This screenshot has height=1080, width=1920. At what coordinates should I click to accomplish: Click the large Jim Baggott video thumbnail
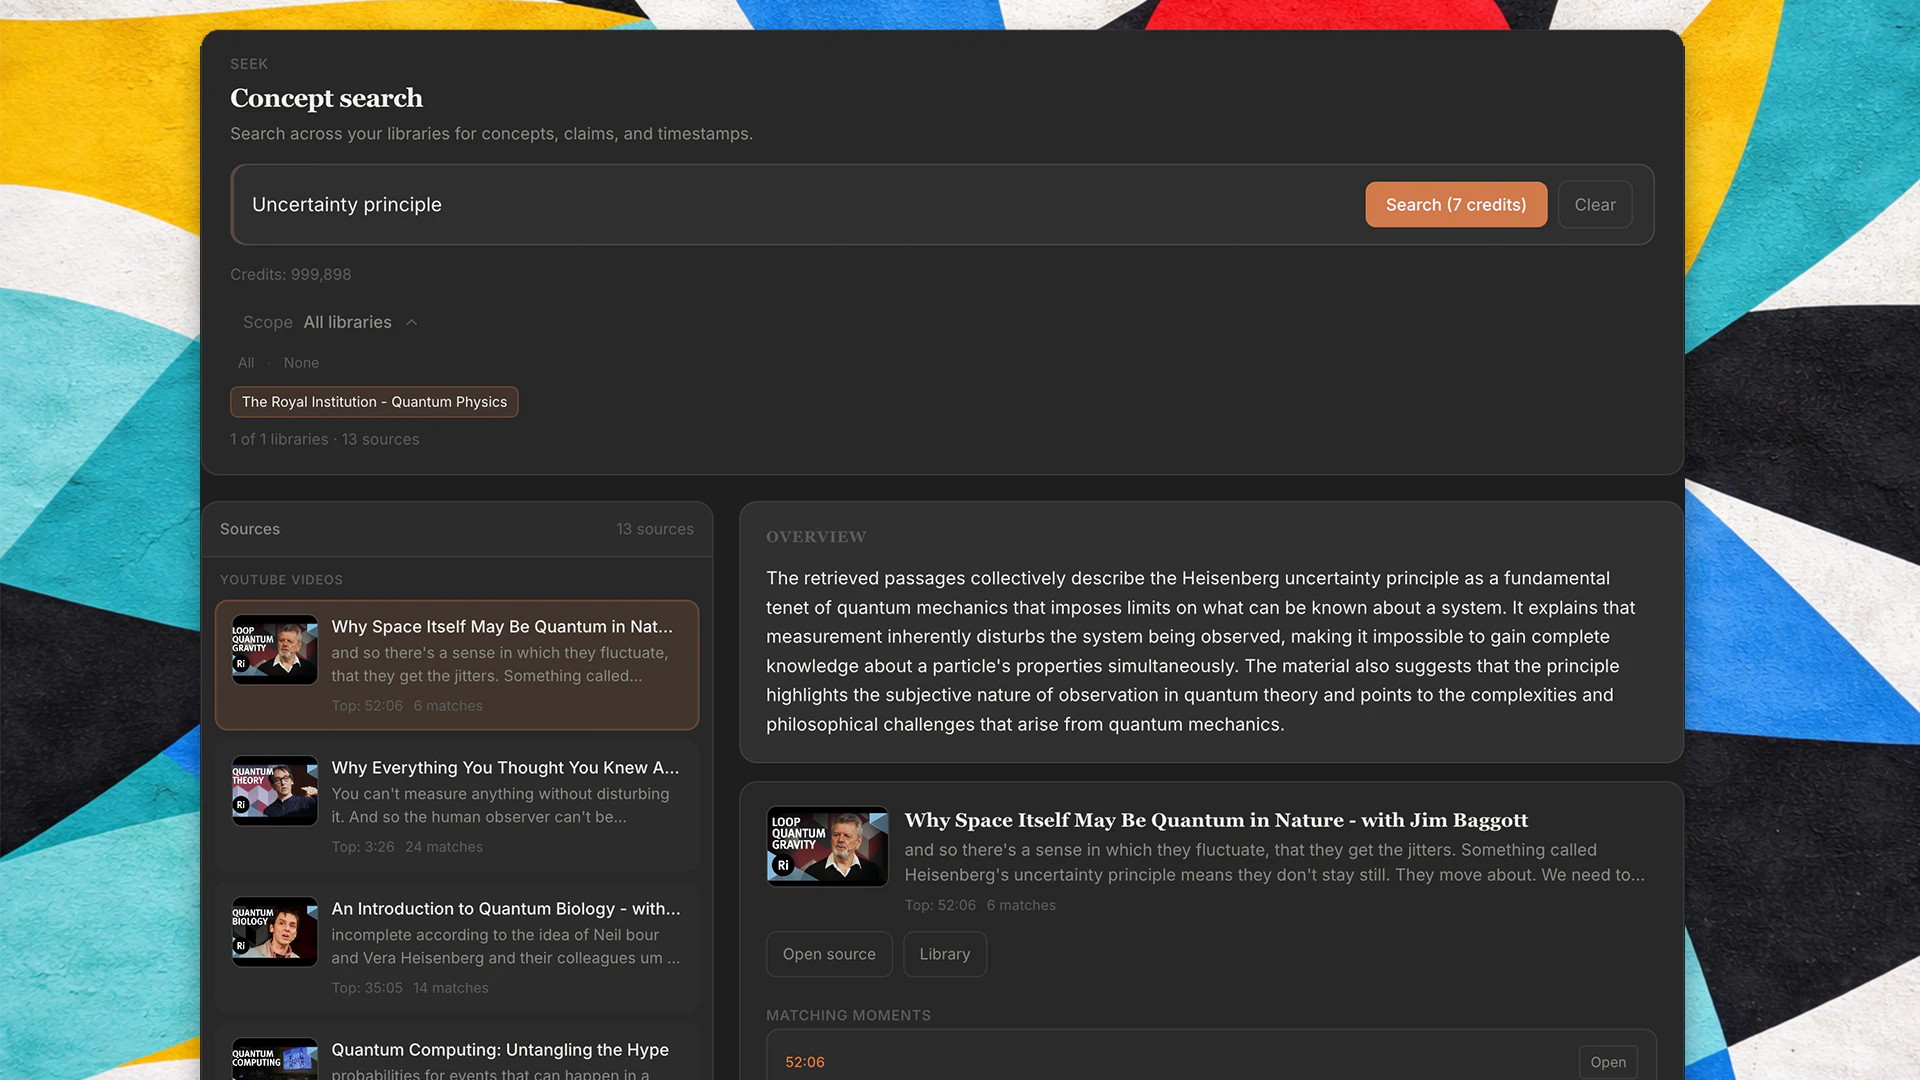[827, 847]
